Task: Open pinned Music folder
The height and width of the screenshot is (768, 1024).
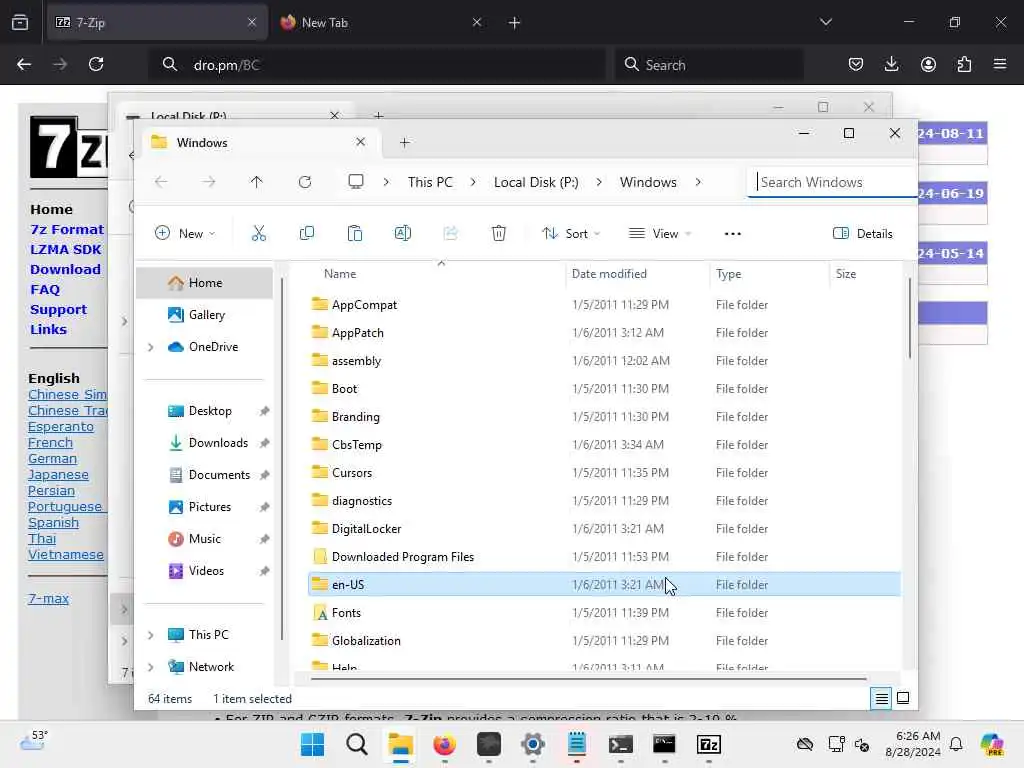Action: (204, 539)
